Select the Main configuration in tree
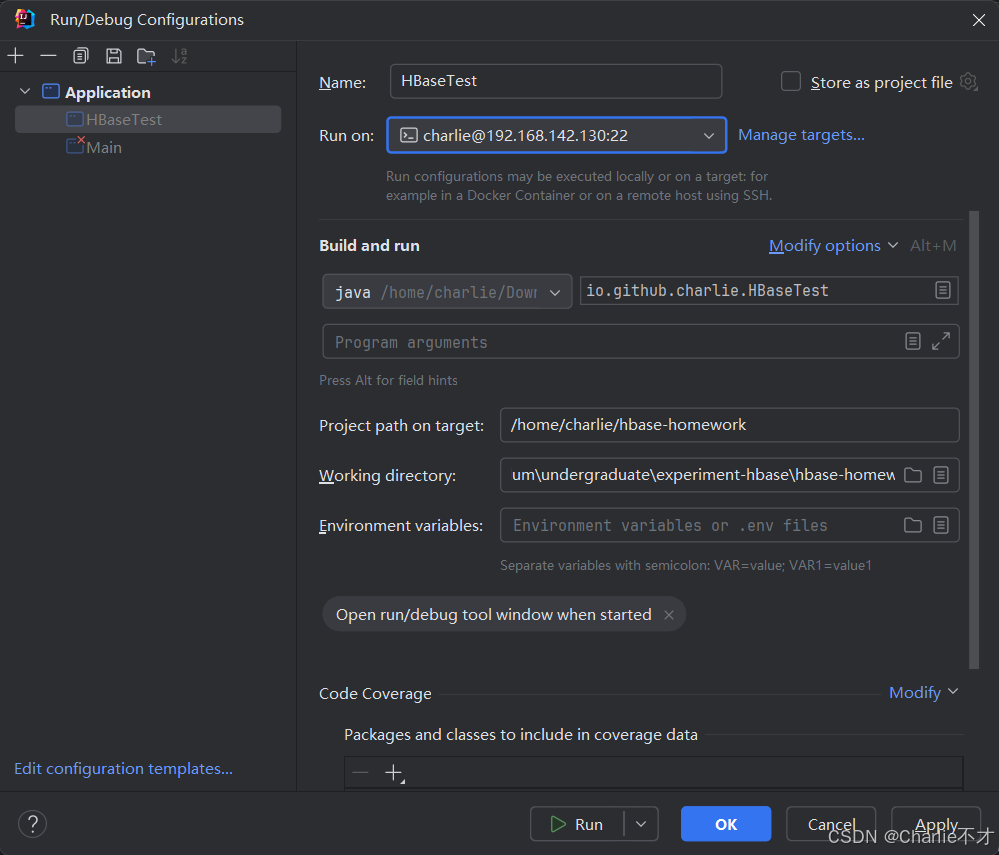This screenshot has height=855, width=999. (104, 147)
